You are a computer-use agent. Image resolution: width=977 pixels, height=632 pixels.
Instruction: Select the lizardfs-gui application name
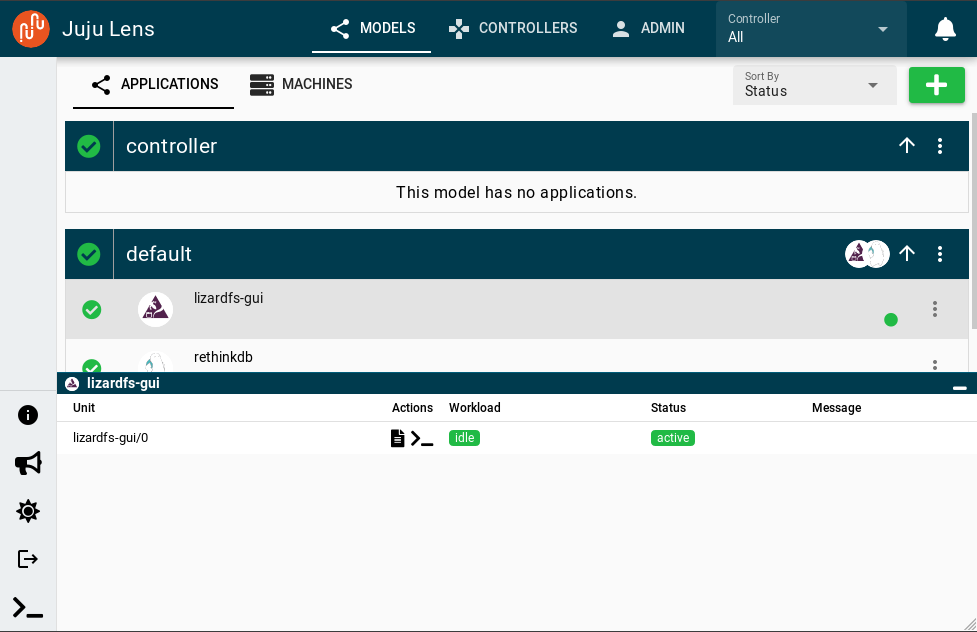click(228, 298)
